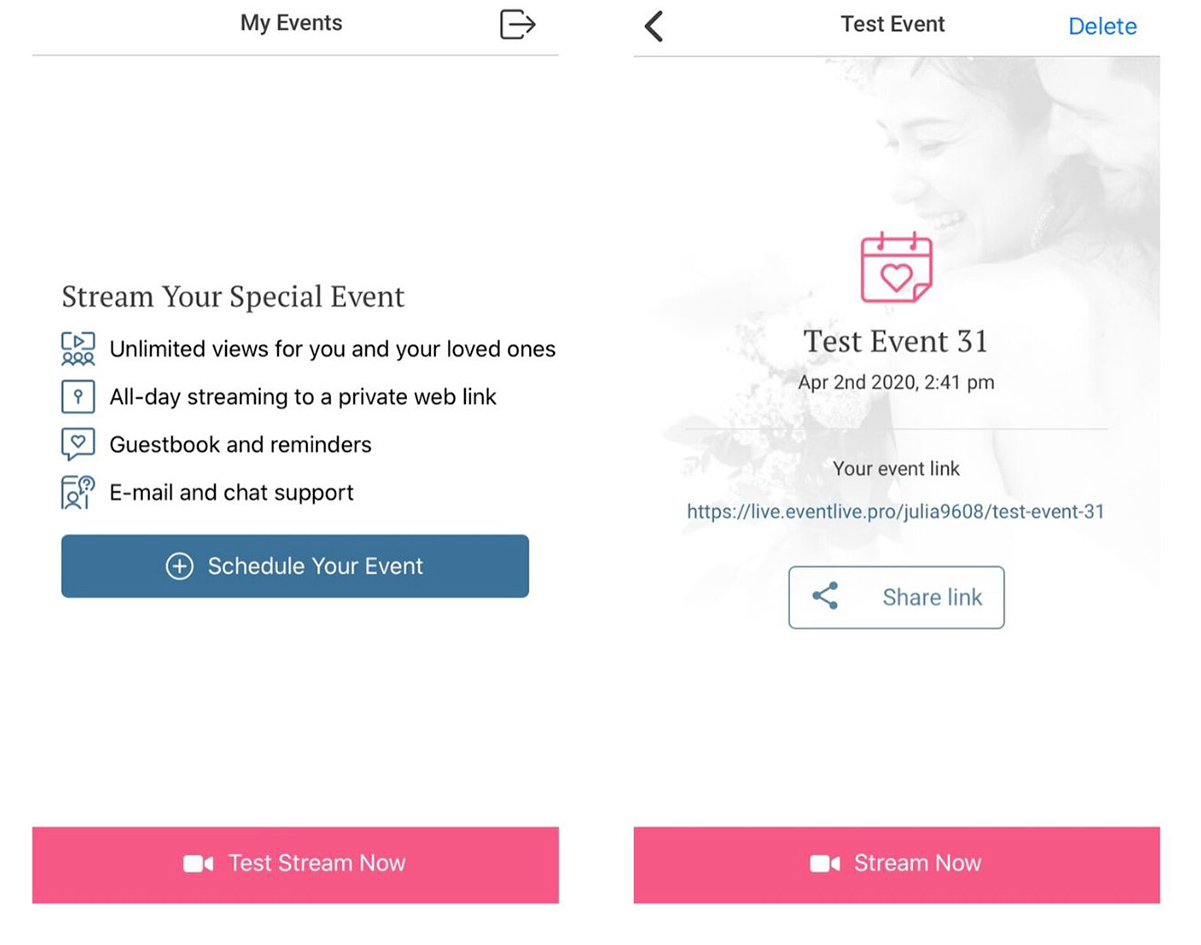
Task: Click the Test Event 31 title
Action: (x=896, y=342)
